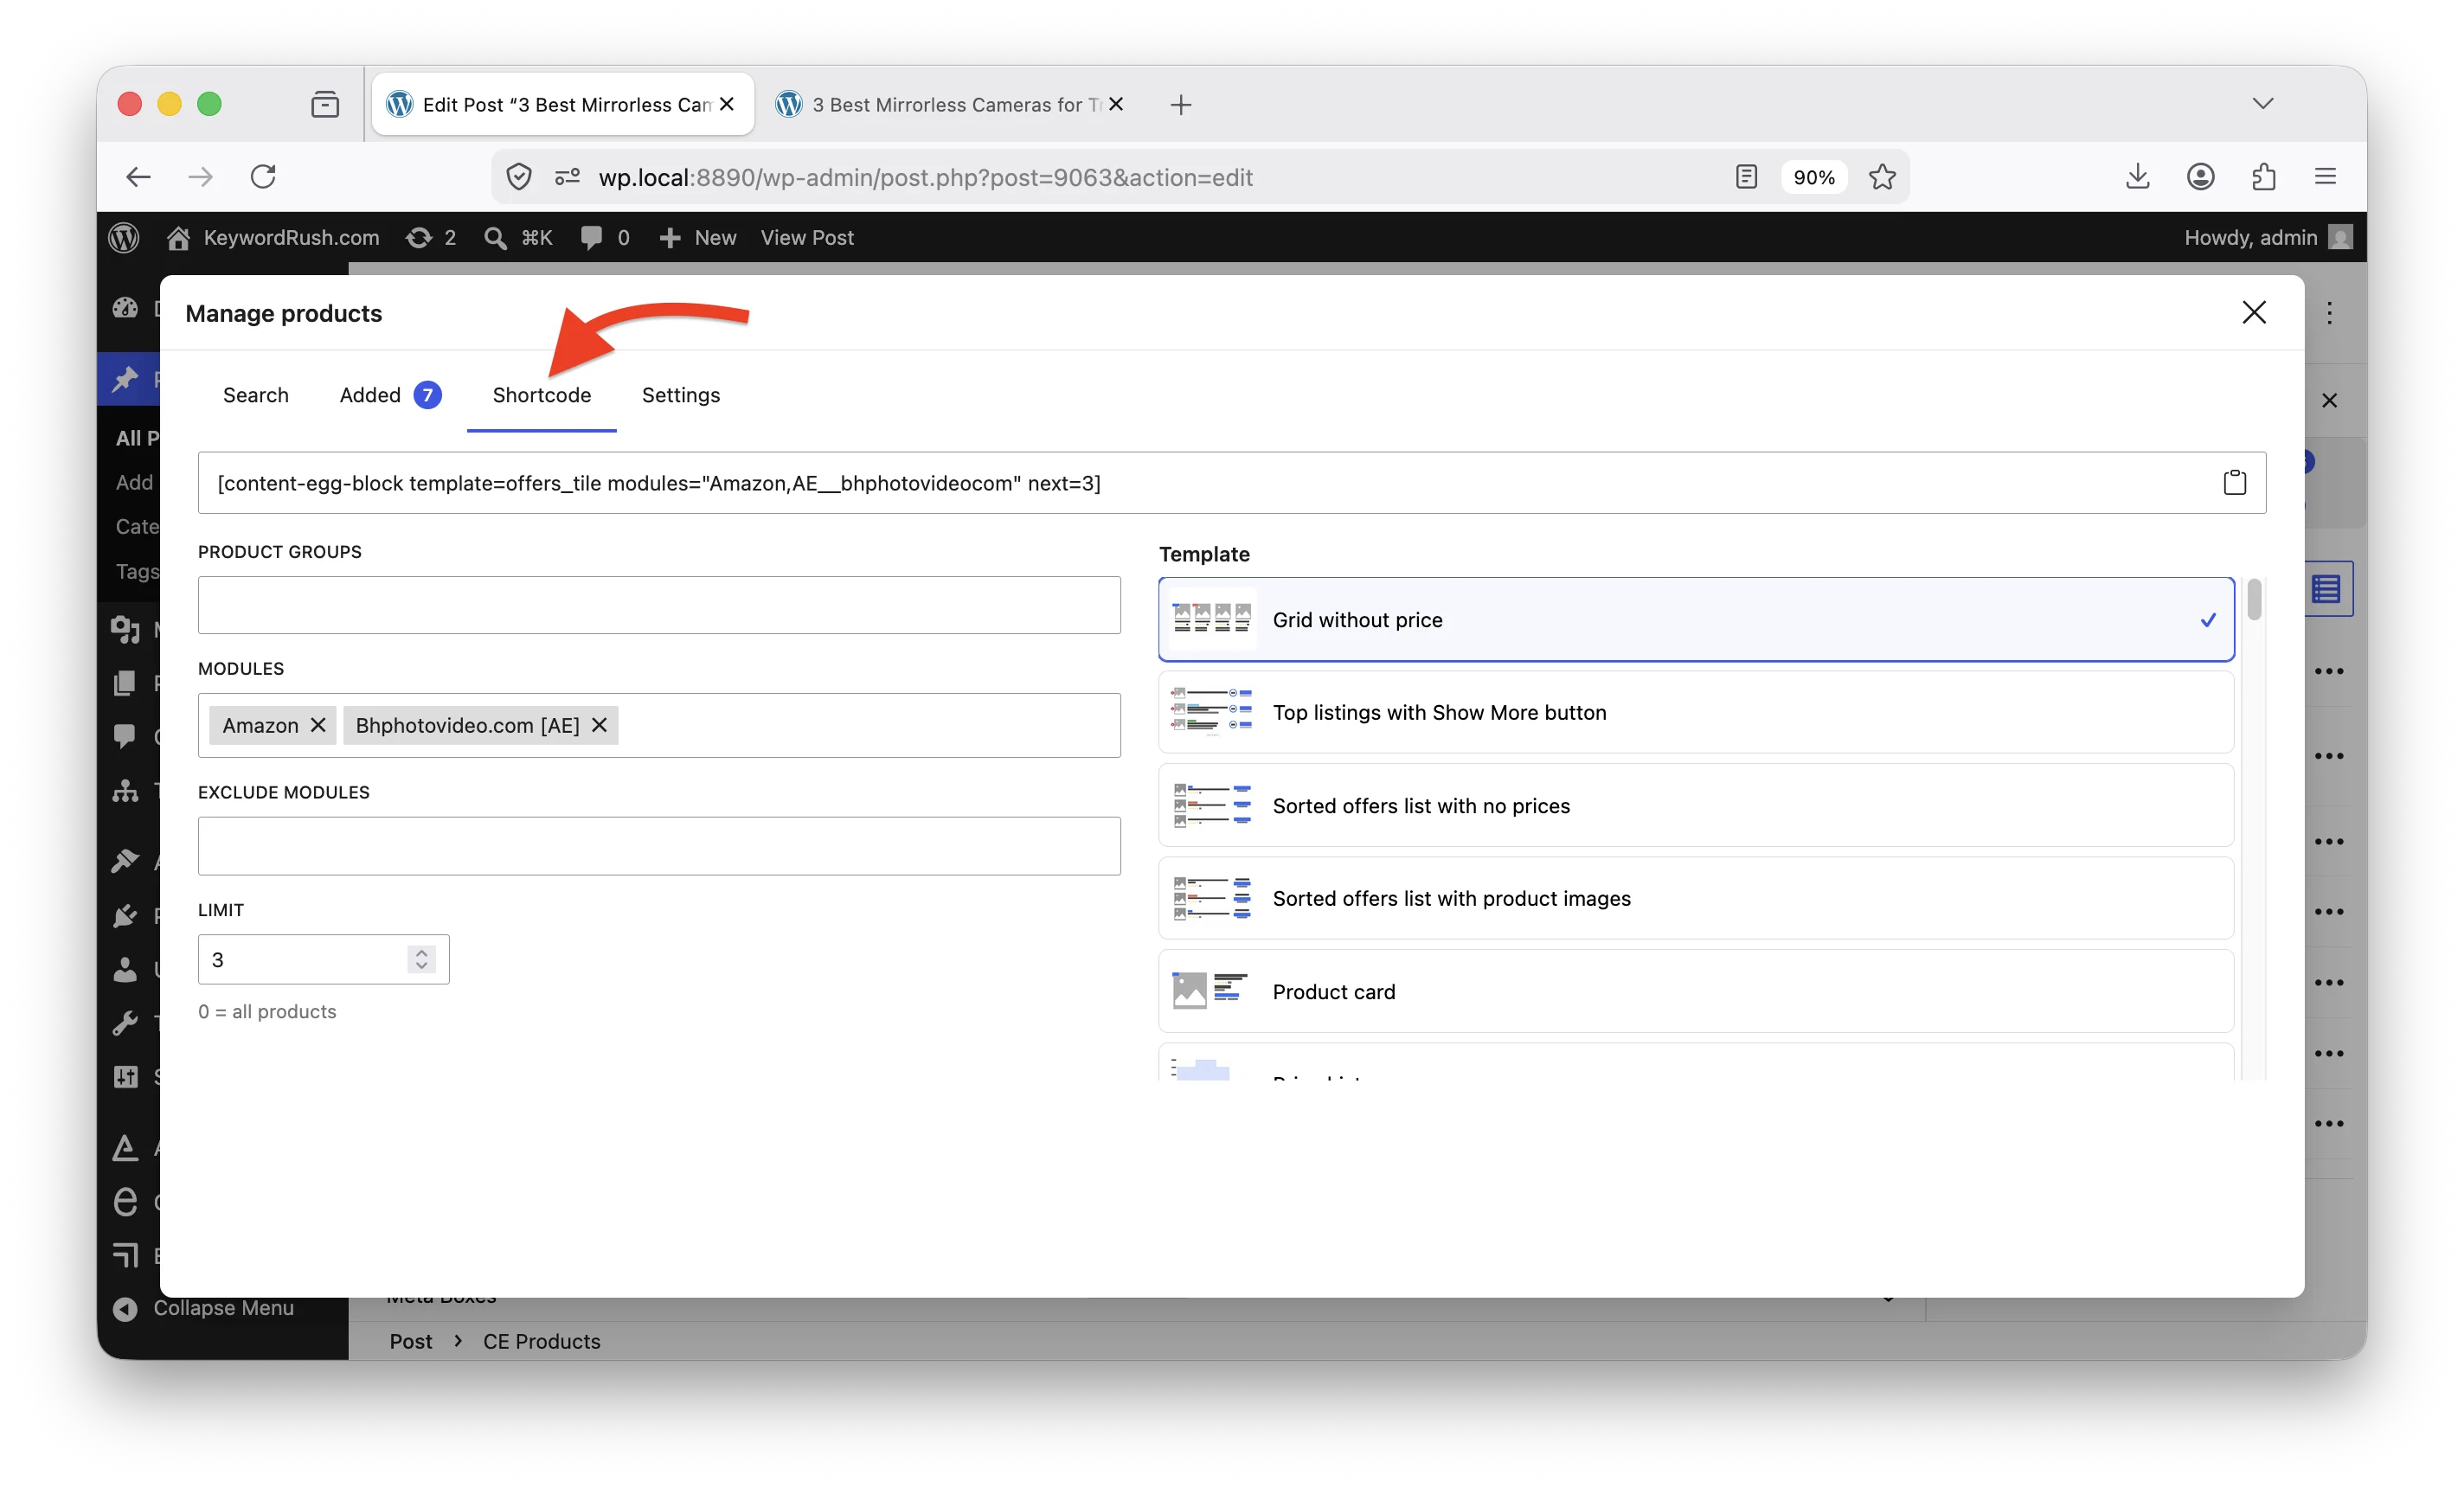2464x1488 pixels.
Task: Open the Firefox account icon
Action: click(x=2200, y=177)
